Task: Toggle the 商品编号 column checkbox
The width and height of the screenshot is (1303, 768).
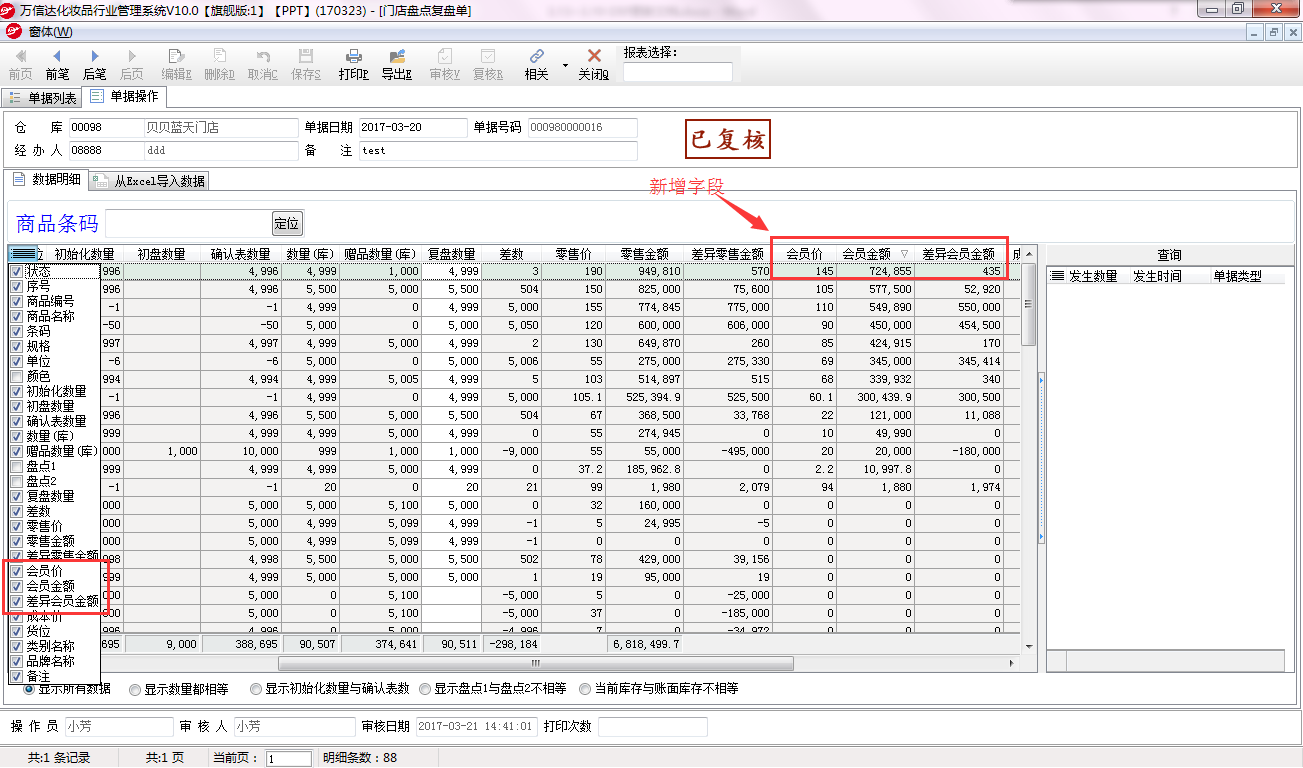Action: pos(16,301)
